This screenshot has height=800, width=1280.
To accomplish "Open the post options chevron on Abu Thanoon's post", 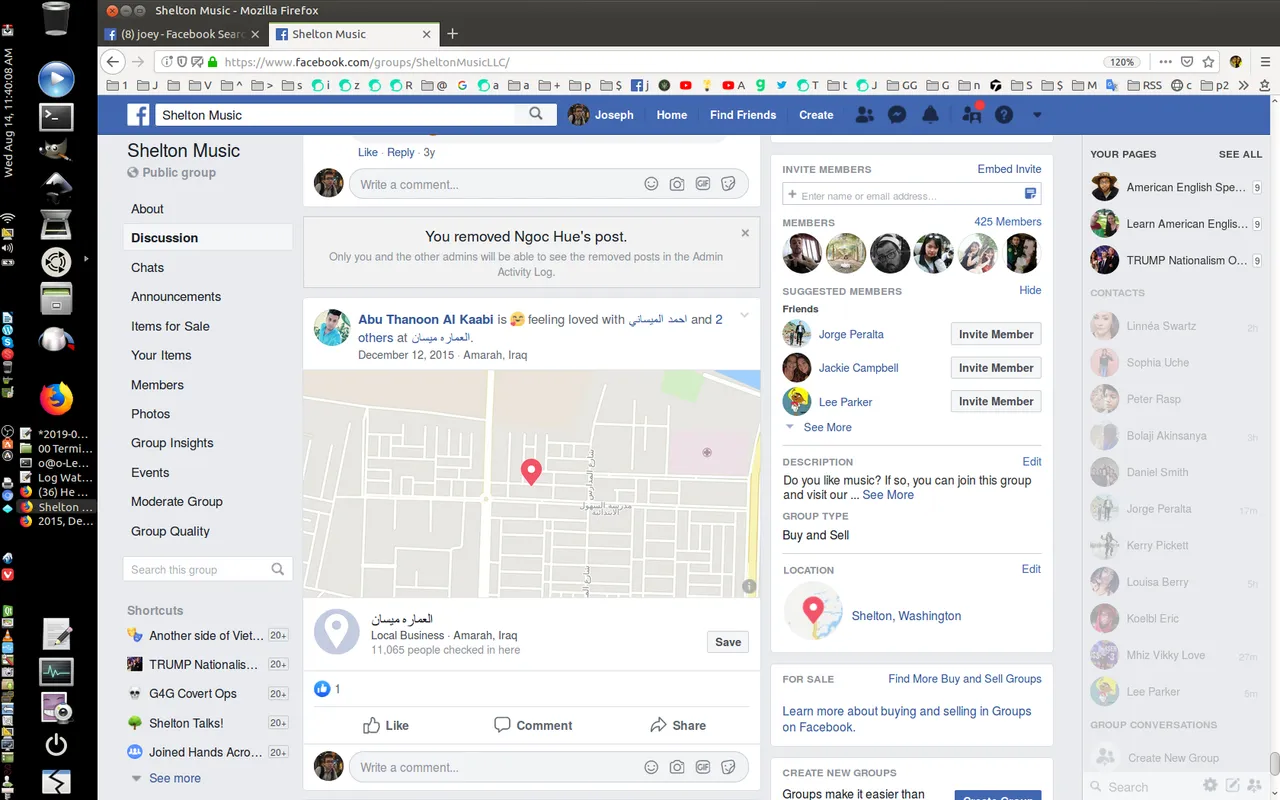I will pyautogui.click(x=744, y=316).
